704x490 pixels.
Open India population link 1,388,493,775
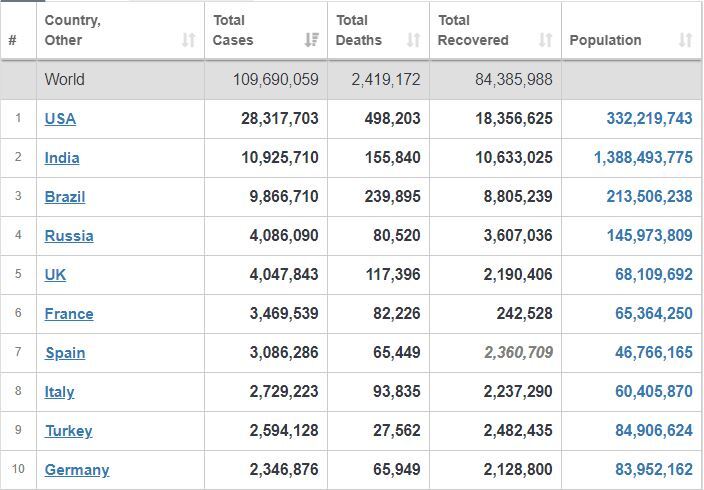[x=643, y=158]
